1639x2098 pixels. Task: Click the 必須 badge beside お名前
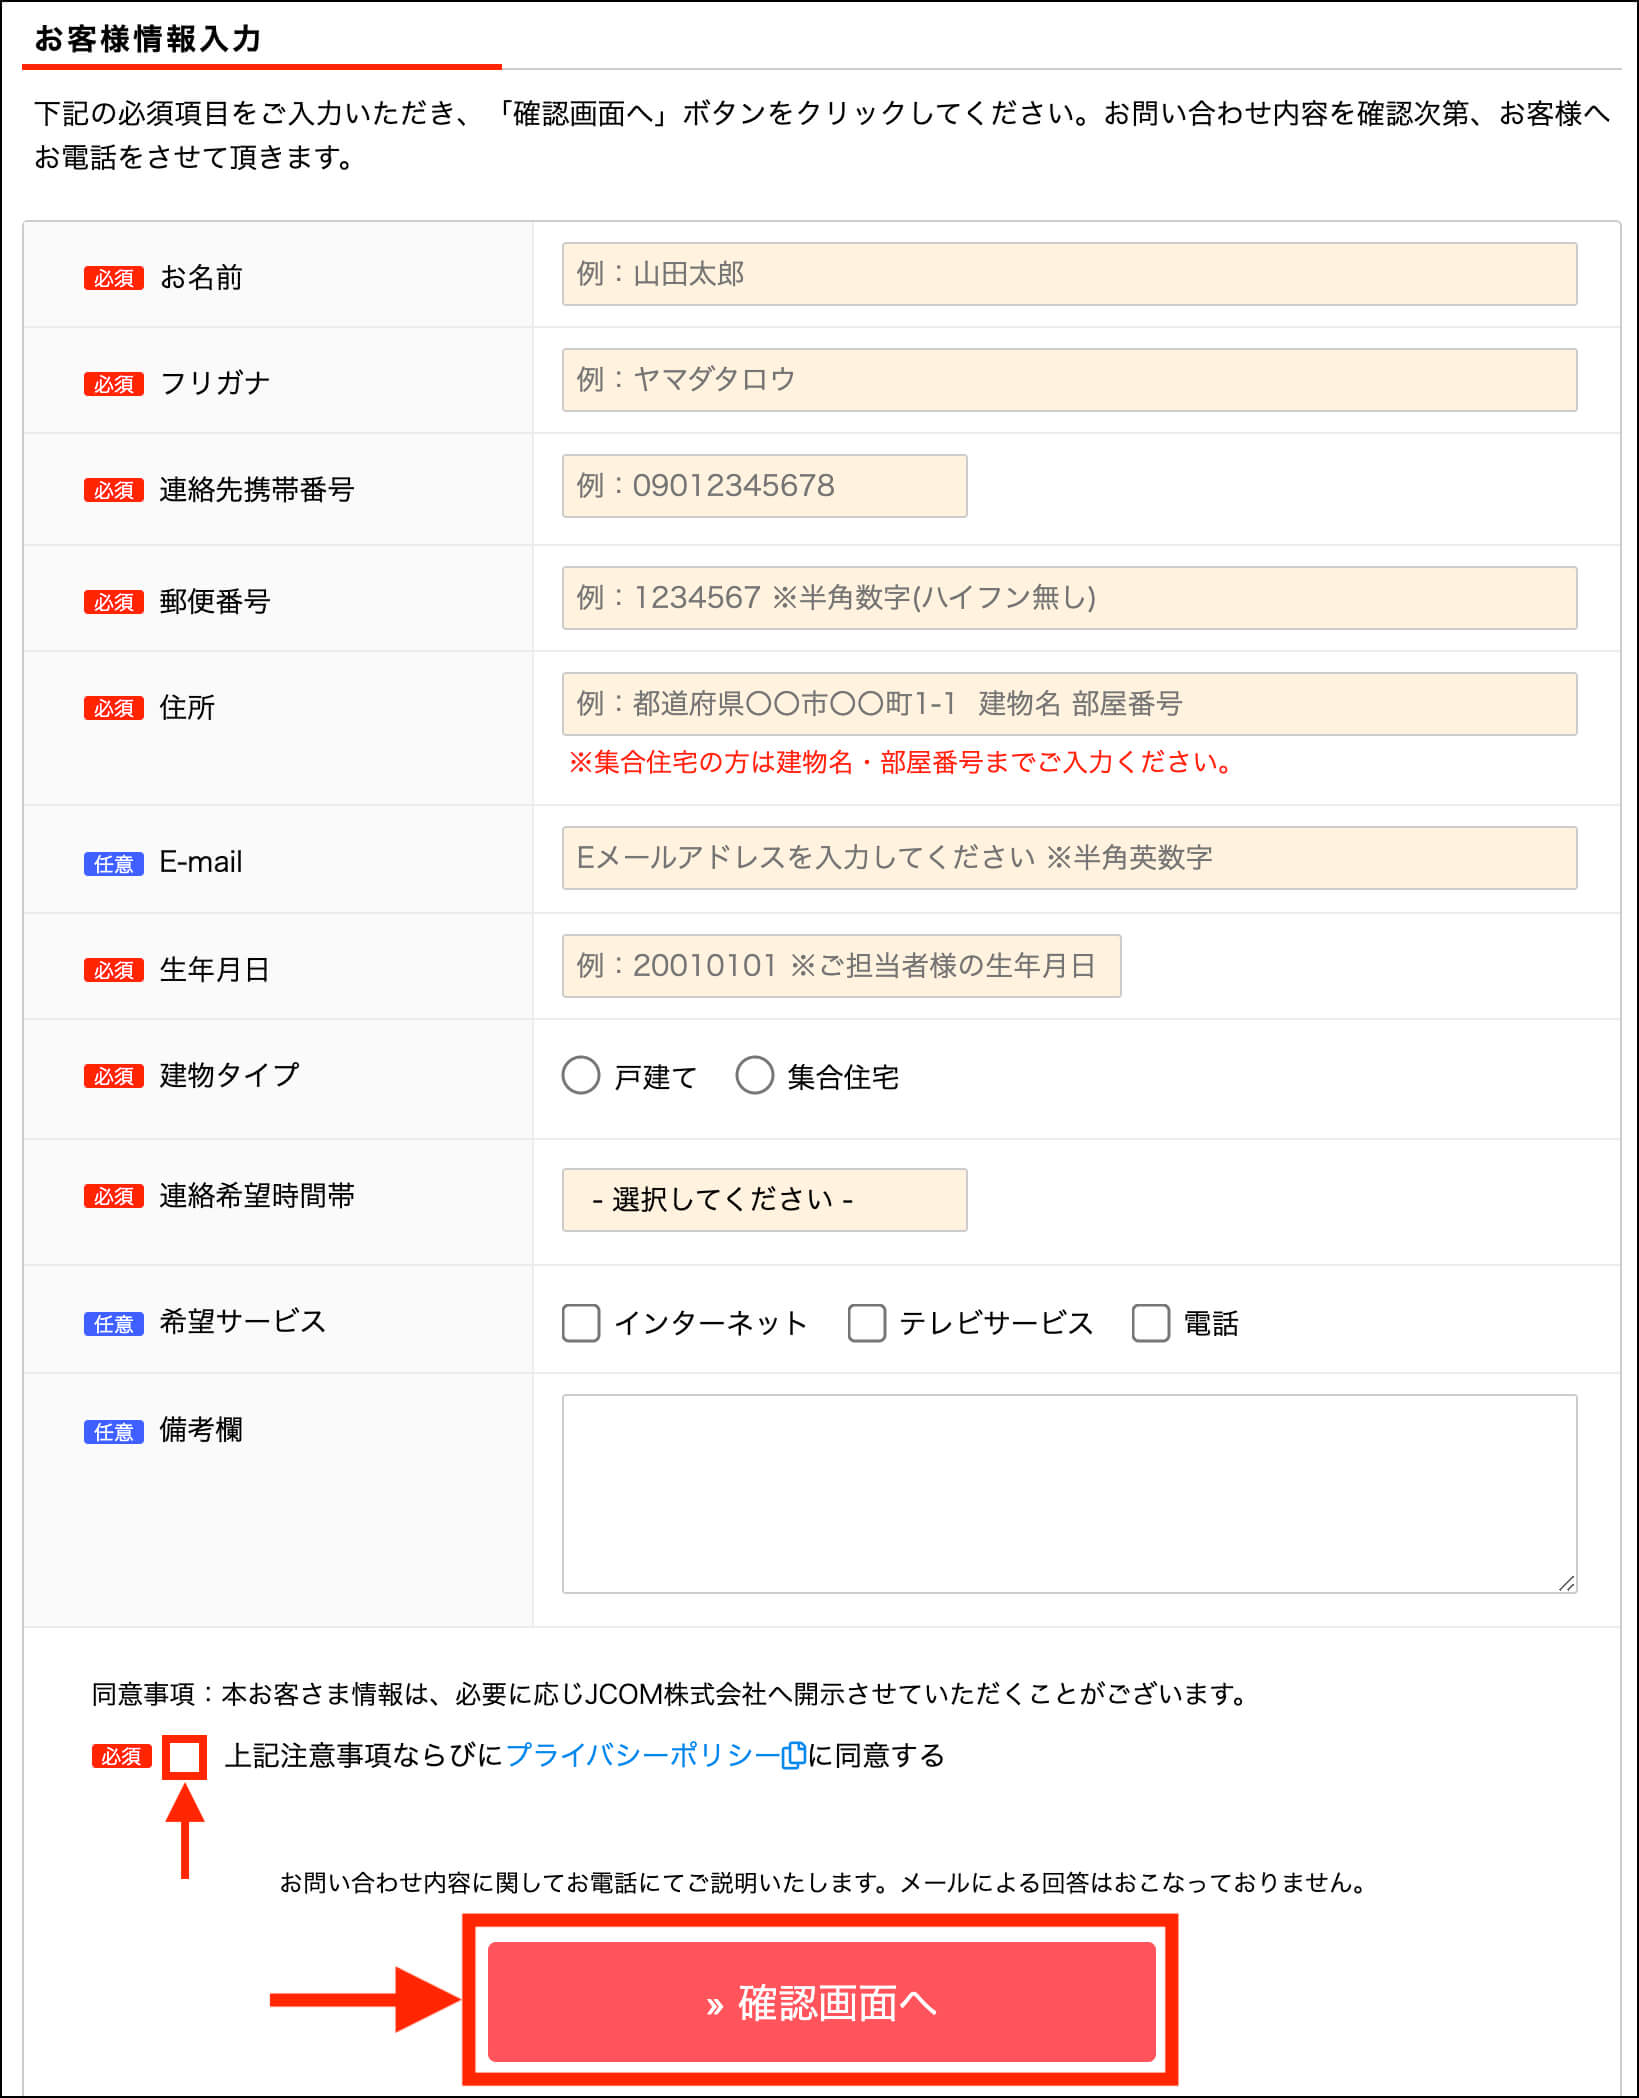click(x=114, y=278)
